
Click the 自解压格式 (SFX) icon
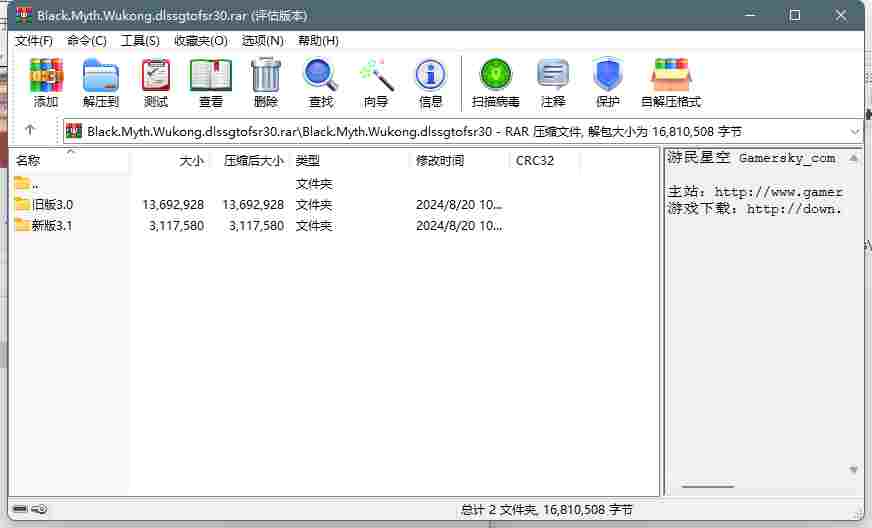[671, 75]
